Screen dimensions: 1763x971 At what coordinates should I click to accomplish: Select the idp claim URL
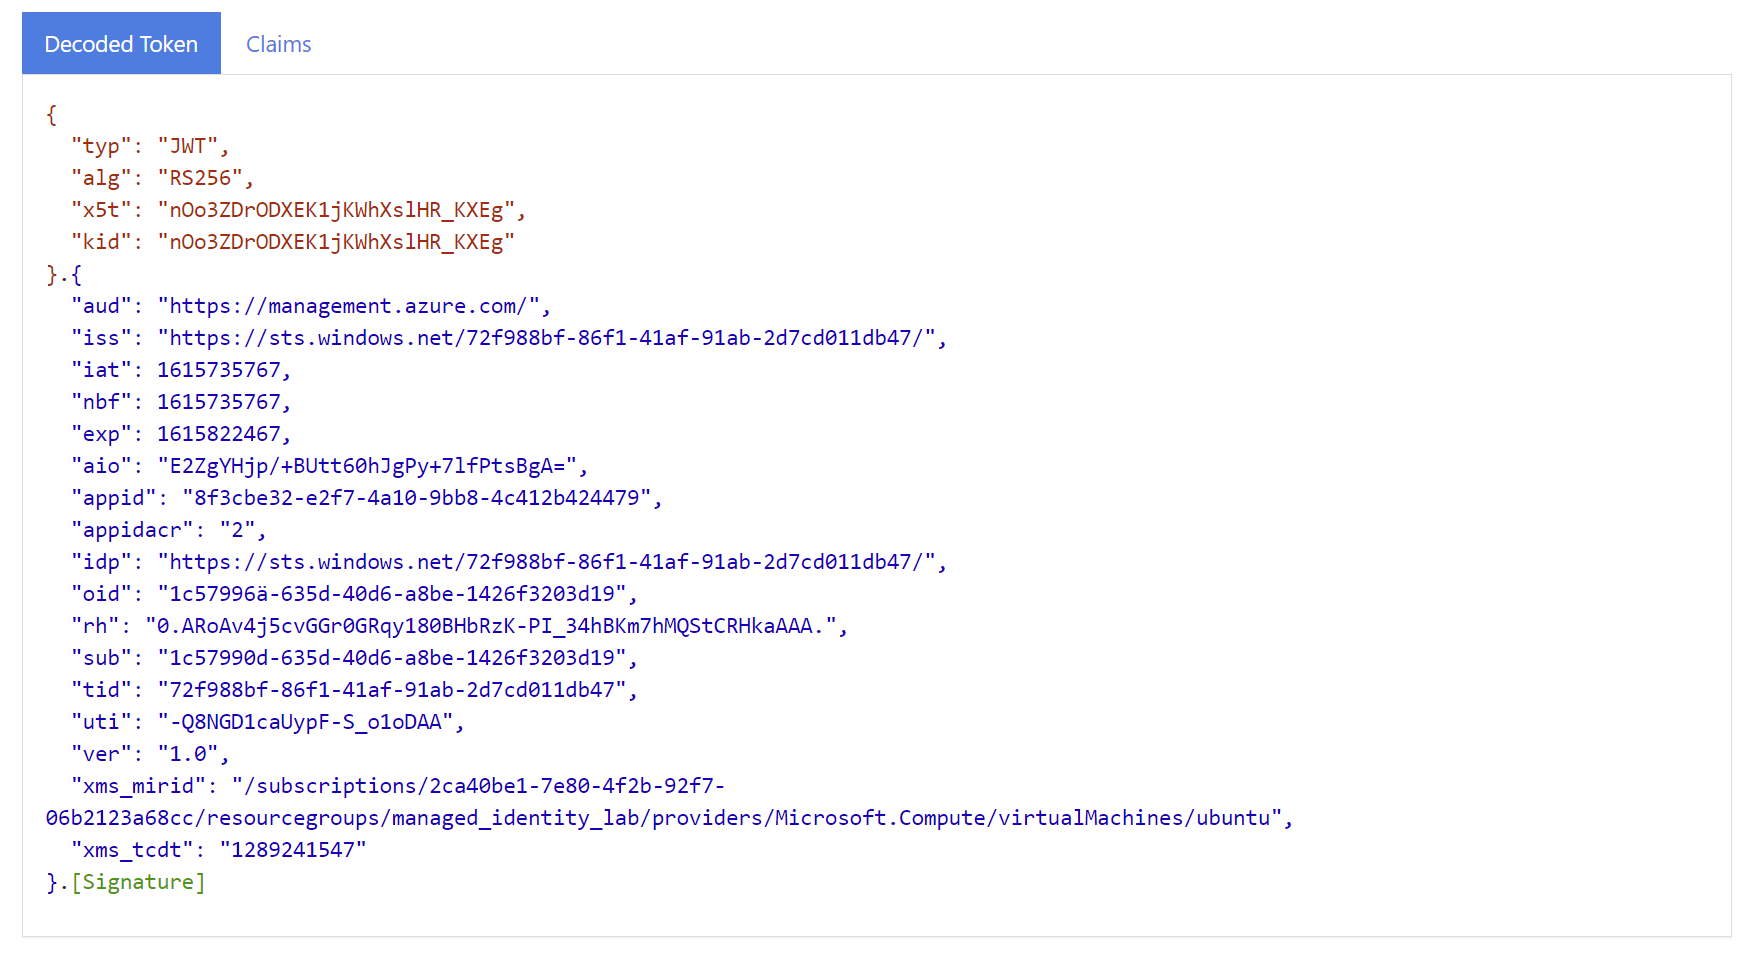click(550, 561)
